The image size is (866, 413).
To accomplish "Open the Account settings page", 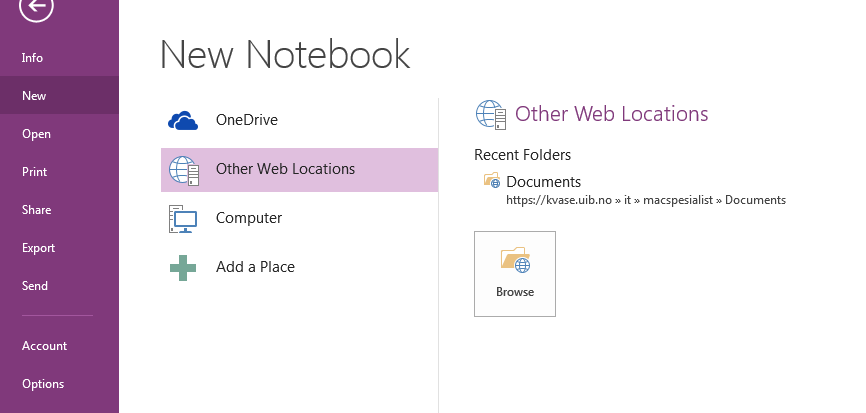I will (44, 346).
